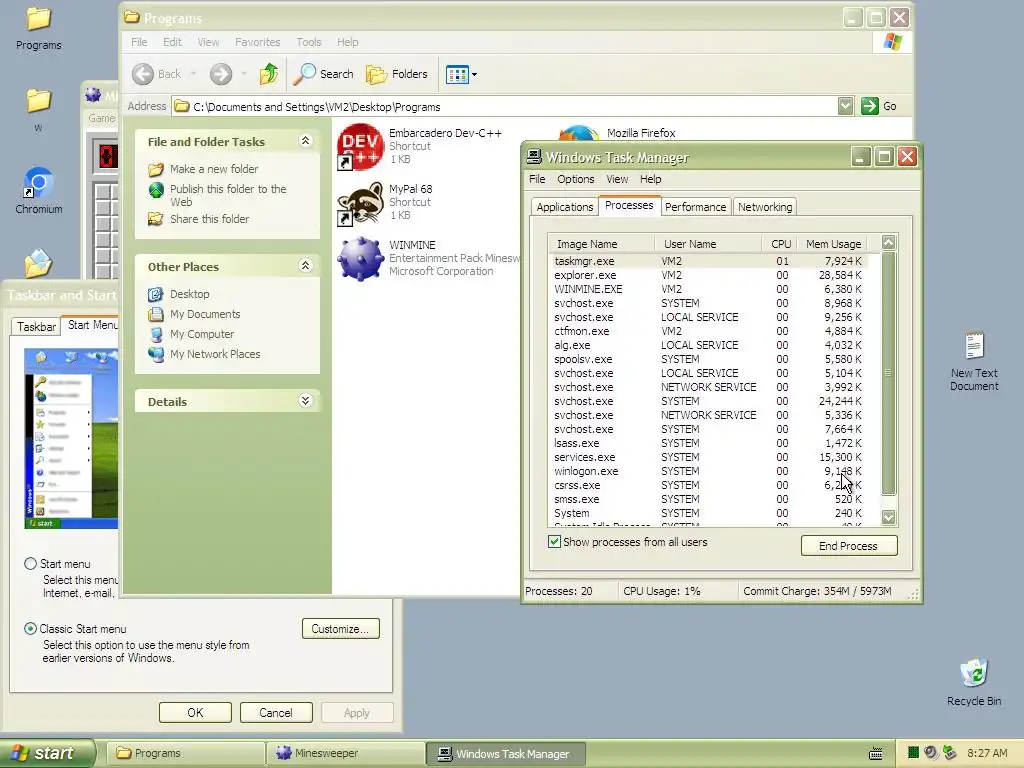
Task: Collapse the File and Folder Tasks section
Action: [x=305, y=141]
